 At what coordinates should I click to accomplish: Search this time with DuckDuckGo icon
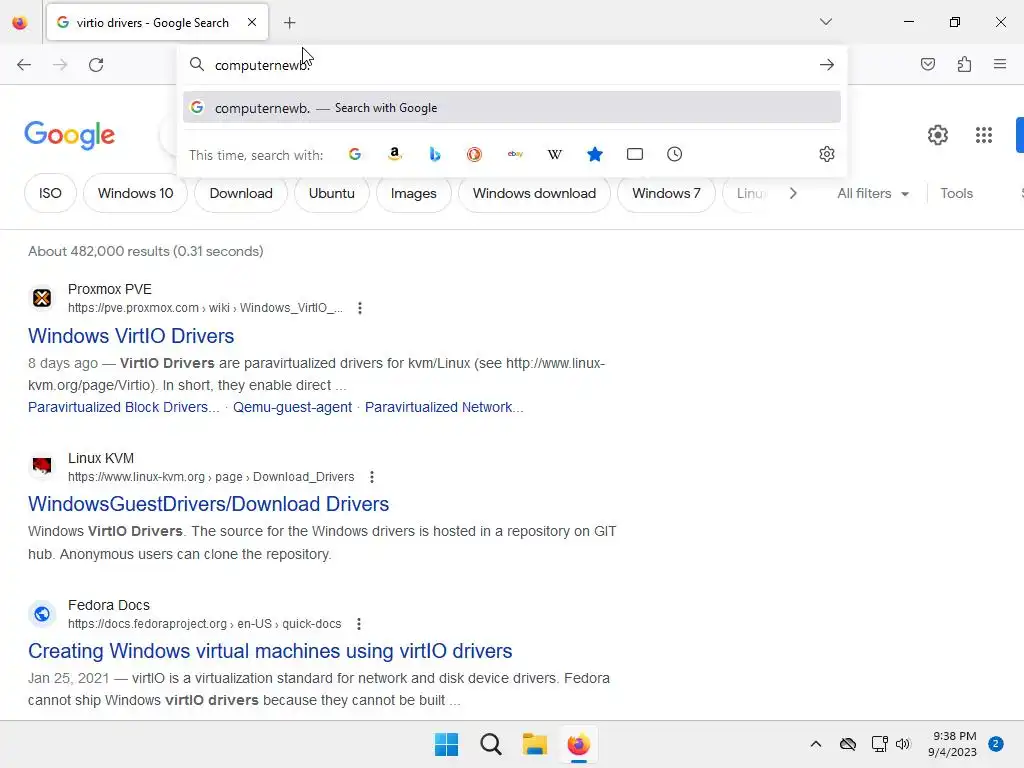click(x=475, y=154)
